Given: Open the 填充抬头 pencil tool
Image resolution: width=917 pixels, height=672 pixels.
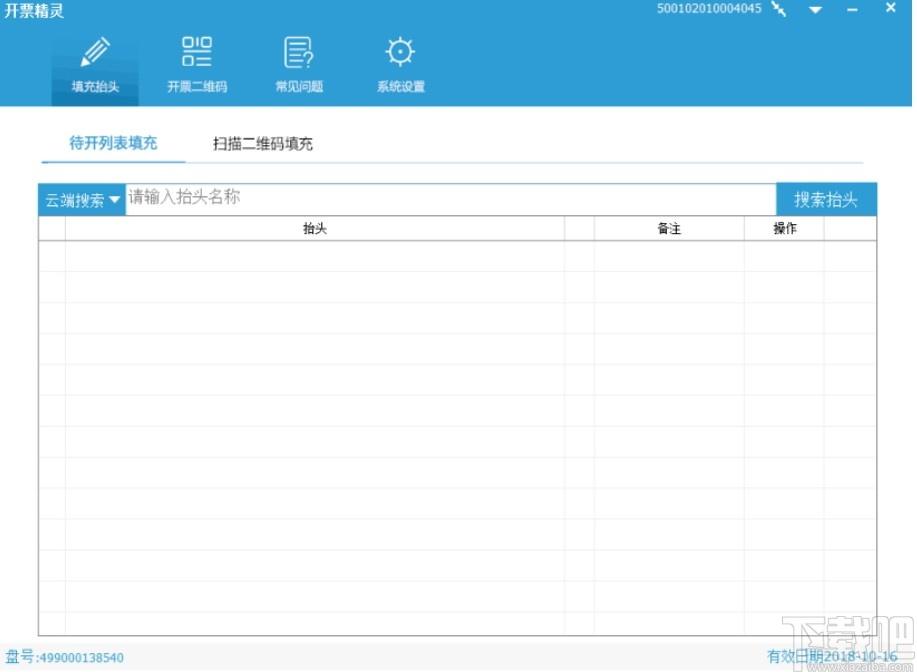Looking at the screenshot, I should coord(95,66).
